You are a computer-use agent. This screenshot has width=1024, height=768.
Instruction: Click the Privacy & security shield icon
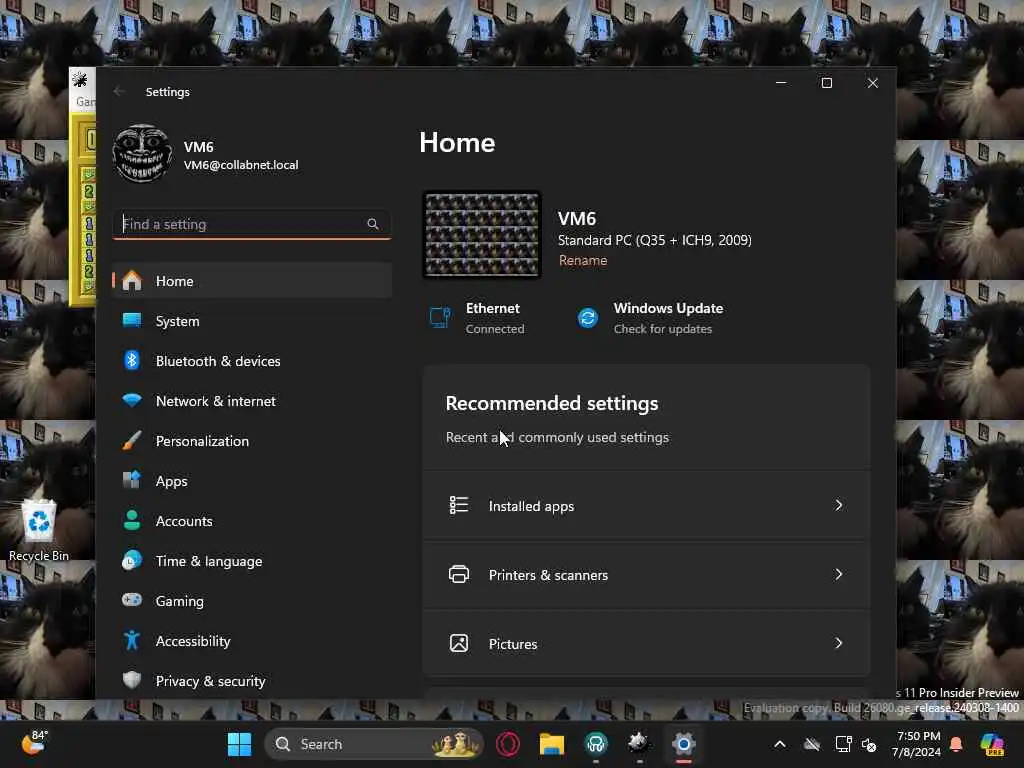coord(132,680)
